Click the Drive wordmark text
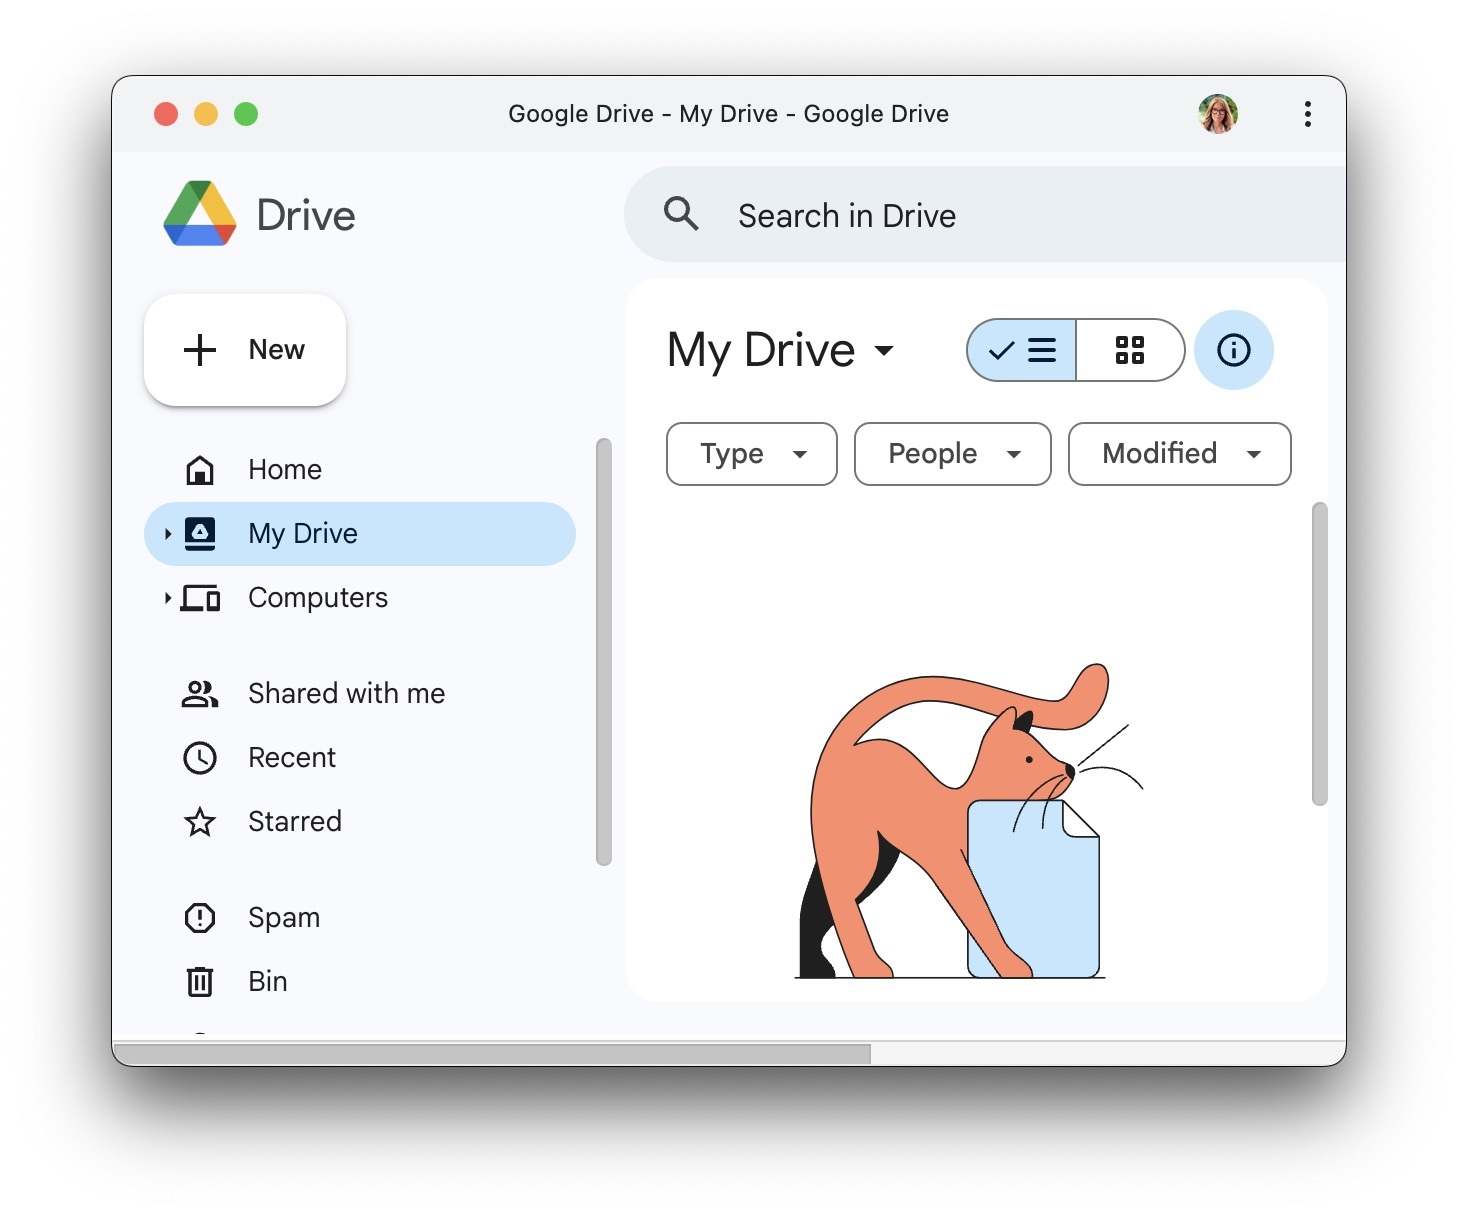The width and height of the screenshot is (1458, 1214). pyautogui.click(x=306, y=215)
